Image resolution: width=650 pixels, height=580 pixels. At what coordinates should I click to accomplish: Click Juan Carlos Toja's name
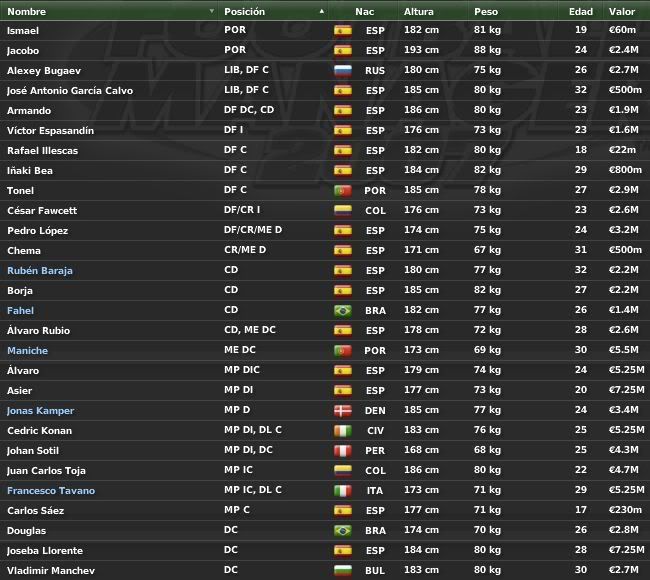pos(46,471)
